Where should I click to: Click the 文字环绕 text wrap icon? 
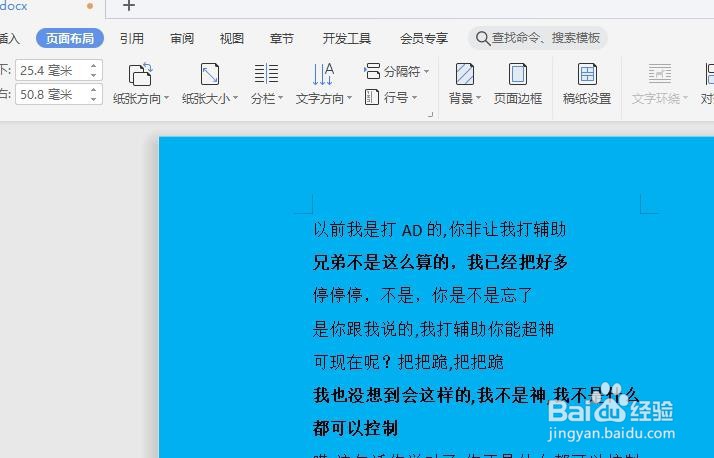point(660,74)
